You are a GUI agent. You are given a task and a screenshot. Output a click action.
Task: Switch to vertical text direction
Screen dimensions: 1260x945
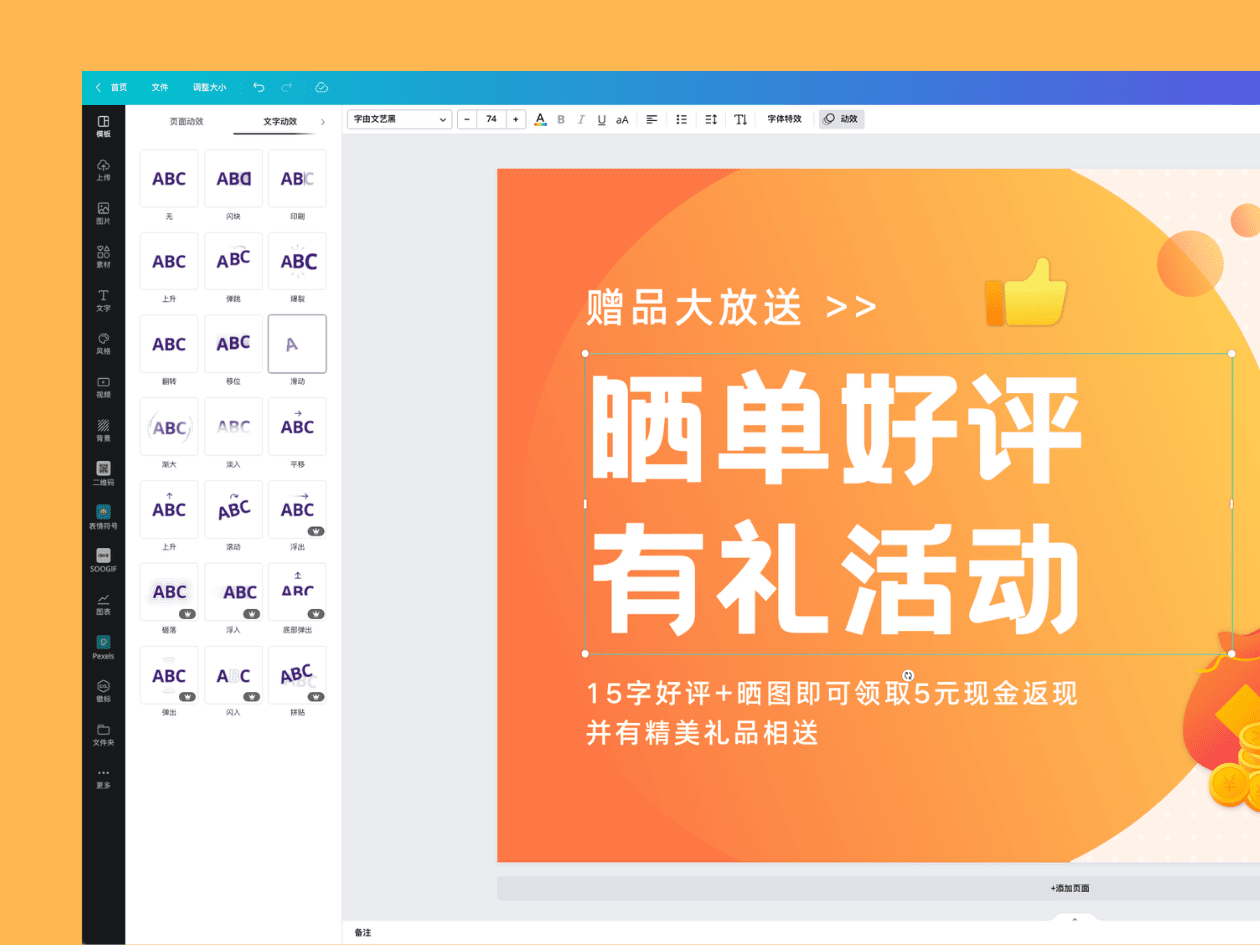[x=741, y=119]
